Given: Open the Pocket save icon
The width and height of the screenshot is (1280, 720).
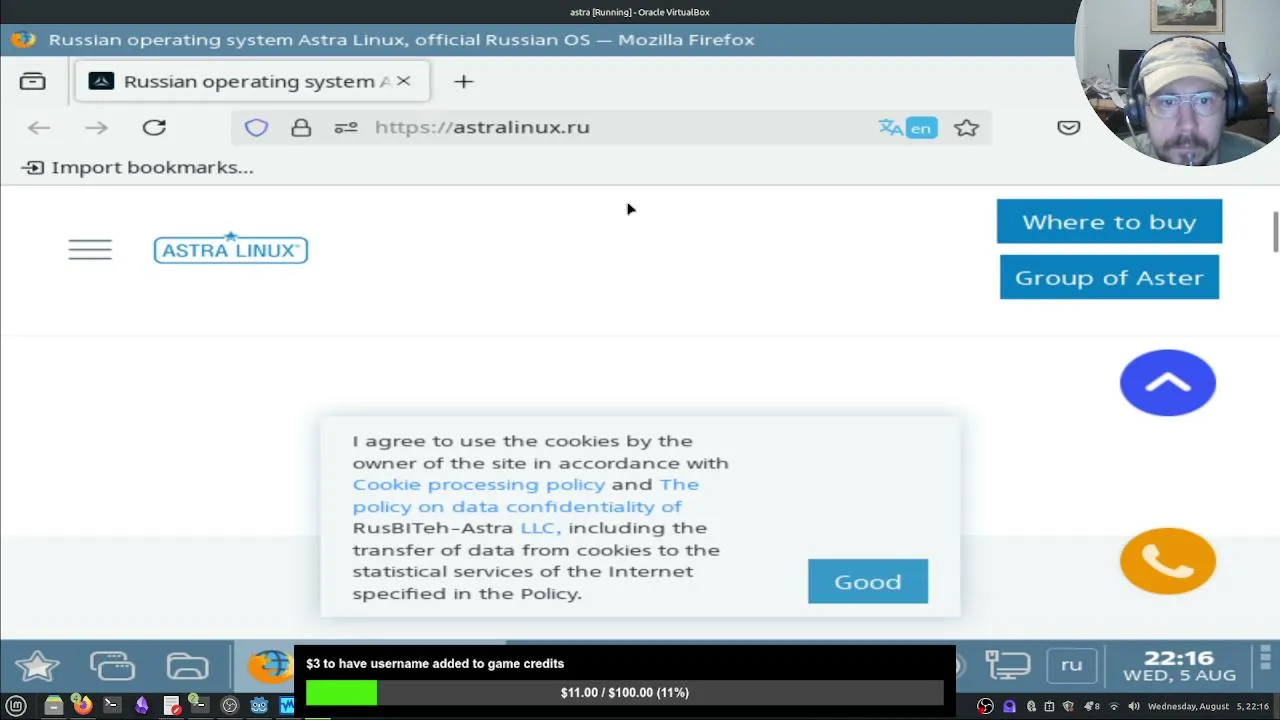Looking at the screenshot, I should click(x=1069, y=127).
